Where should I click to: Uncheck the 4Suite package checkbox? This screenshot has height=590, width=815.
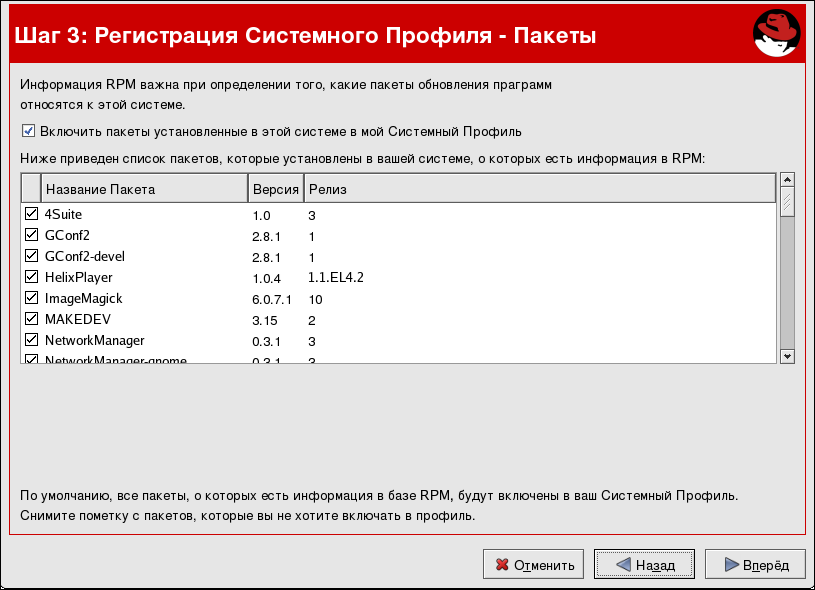tap(31, 214)
